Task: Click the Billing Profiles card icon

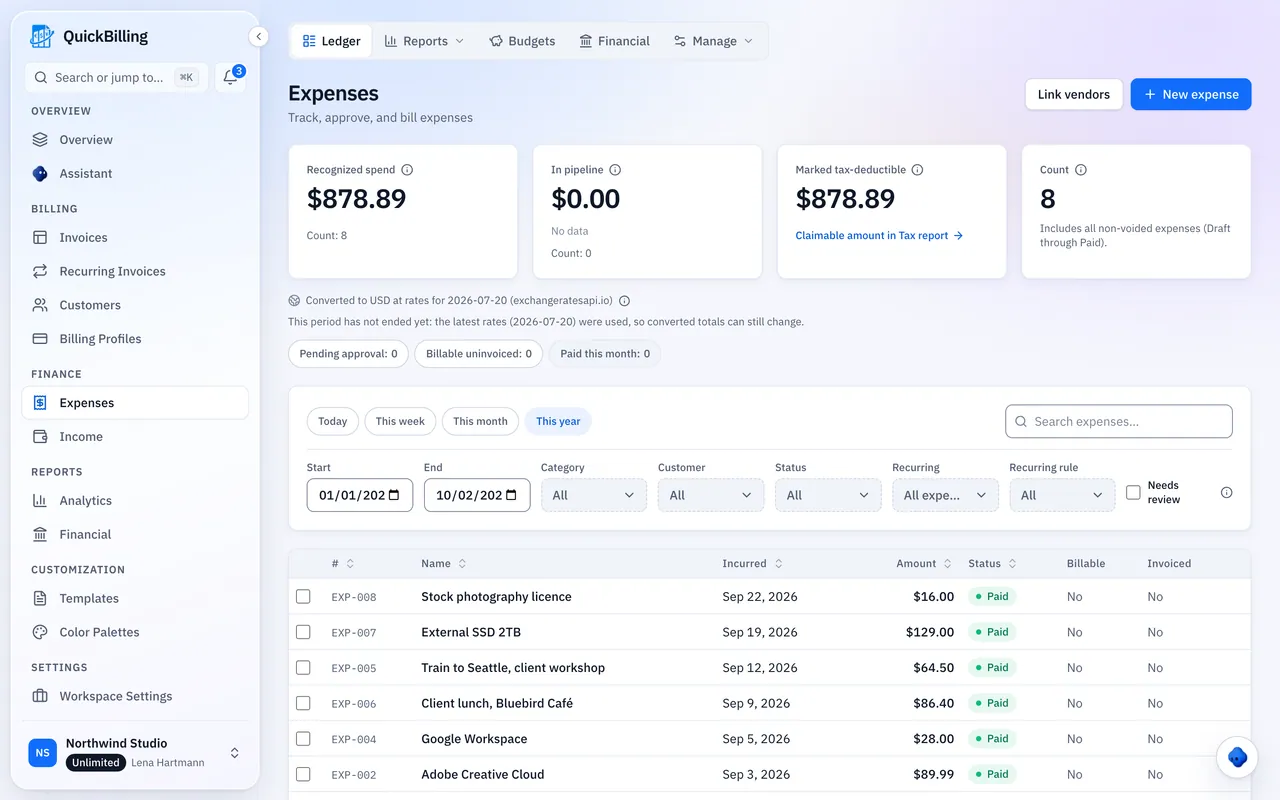Action: 40,339
